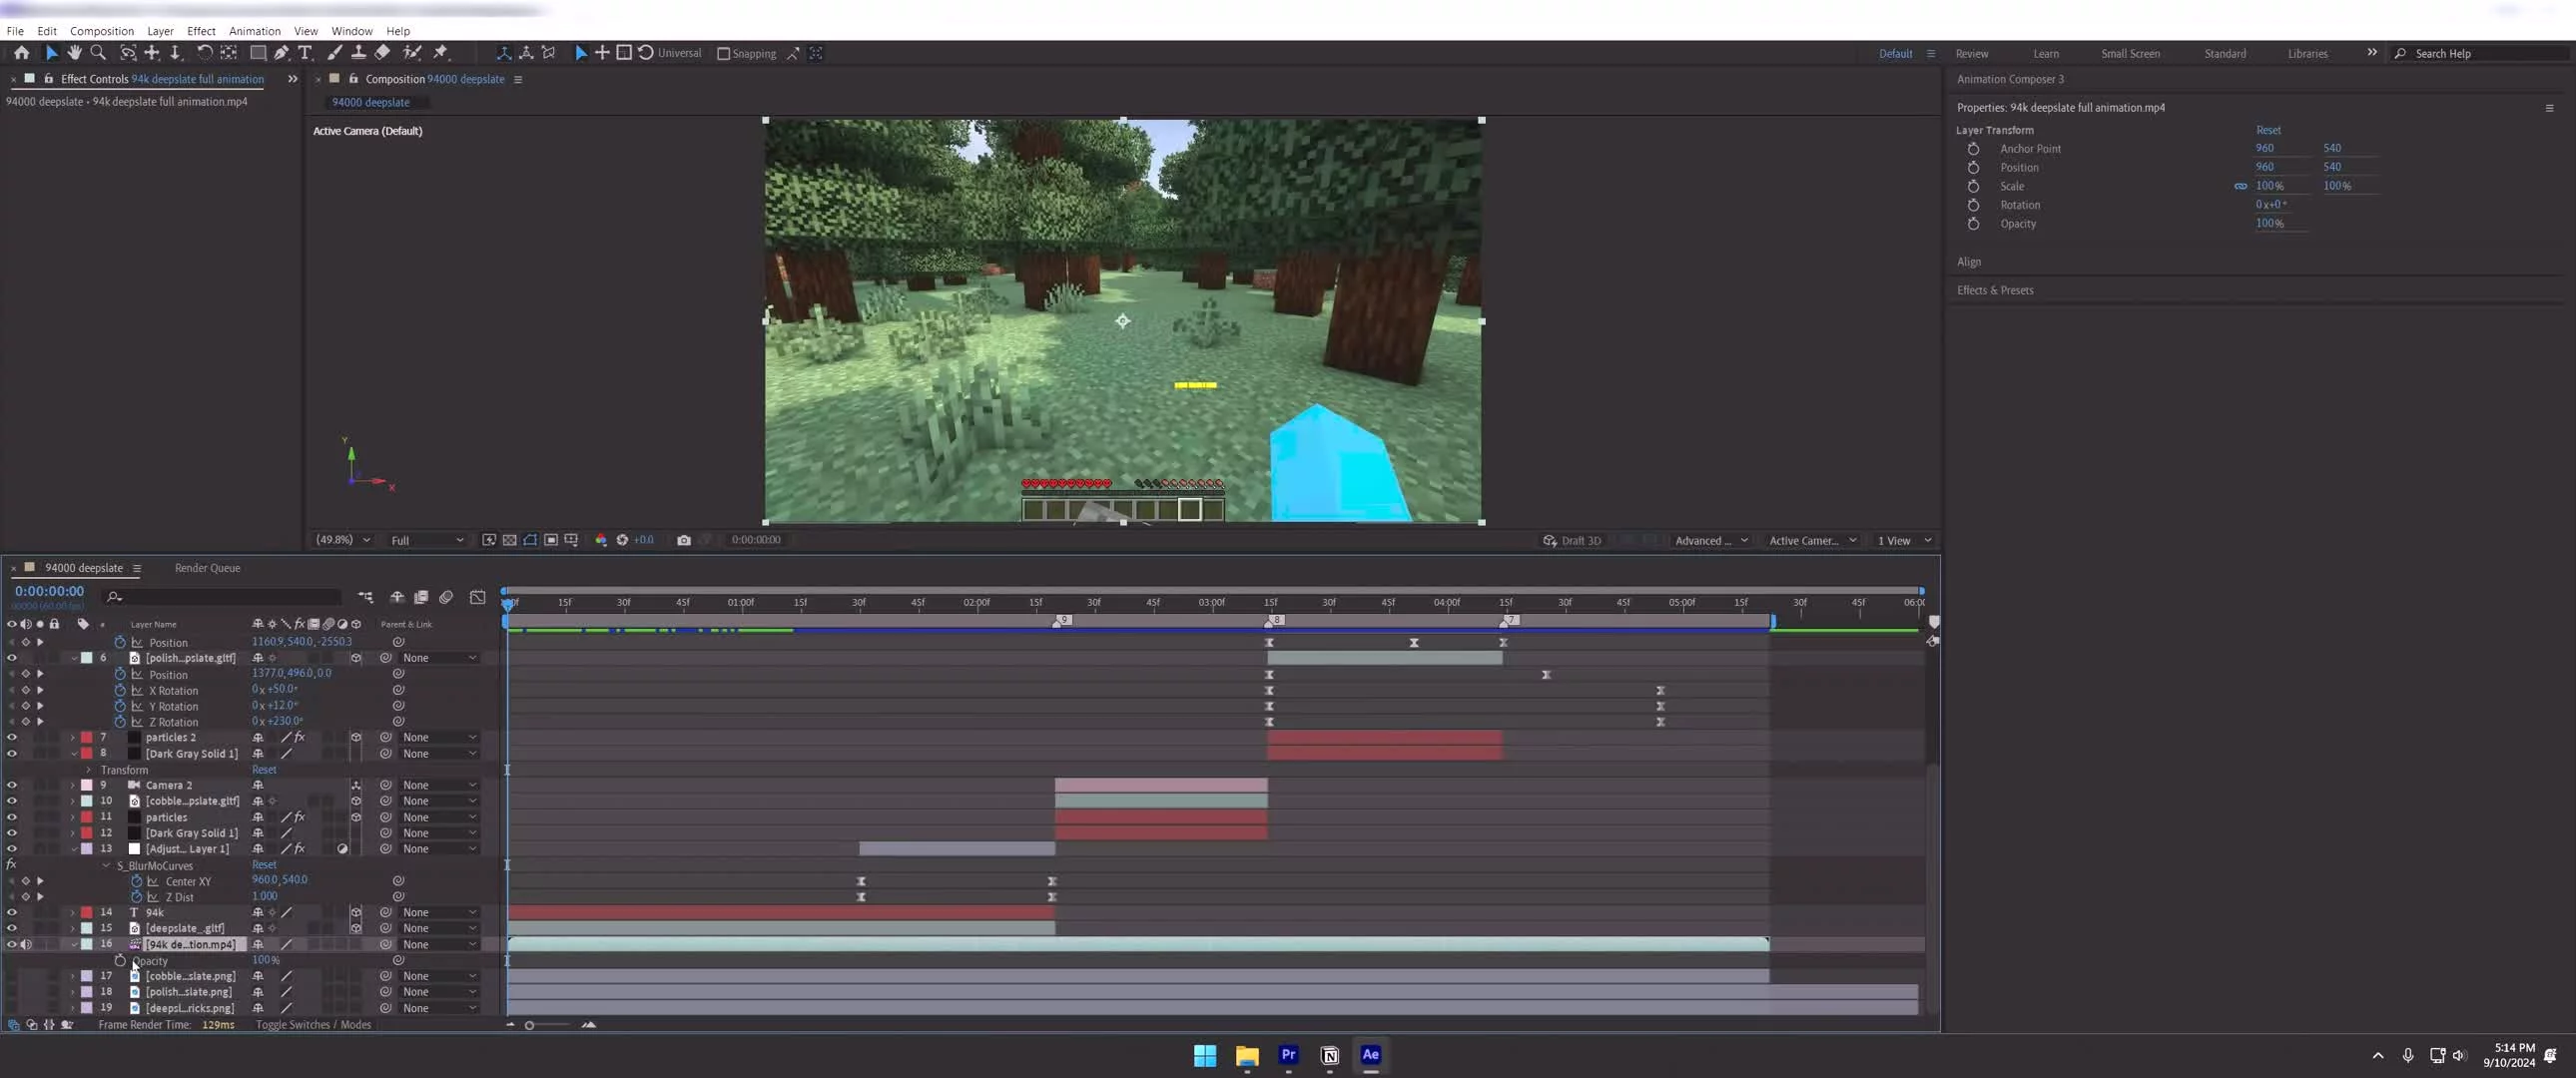Open composition mini-flowchart in timeline
This screenshot has height=1078, width=2576.
[x=366, y=597]
